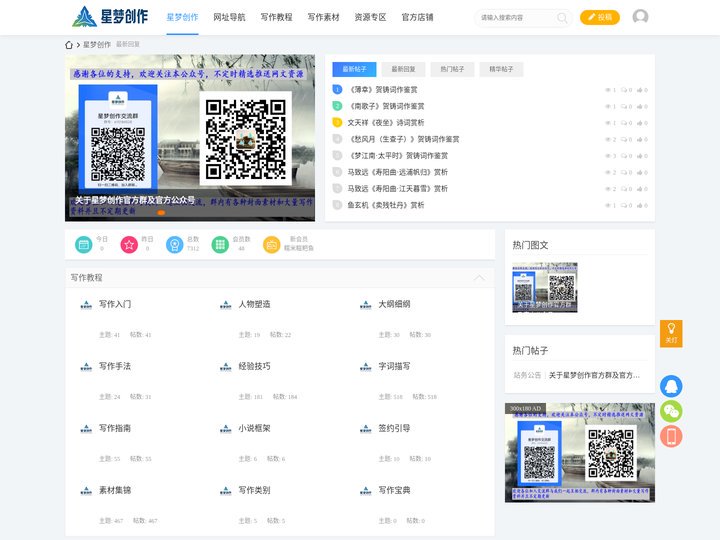Open post 《南歌子》贺铸词作鉴赏

click(386, 106)
